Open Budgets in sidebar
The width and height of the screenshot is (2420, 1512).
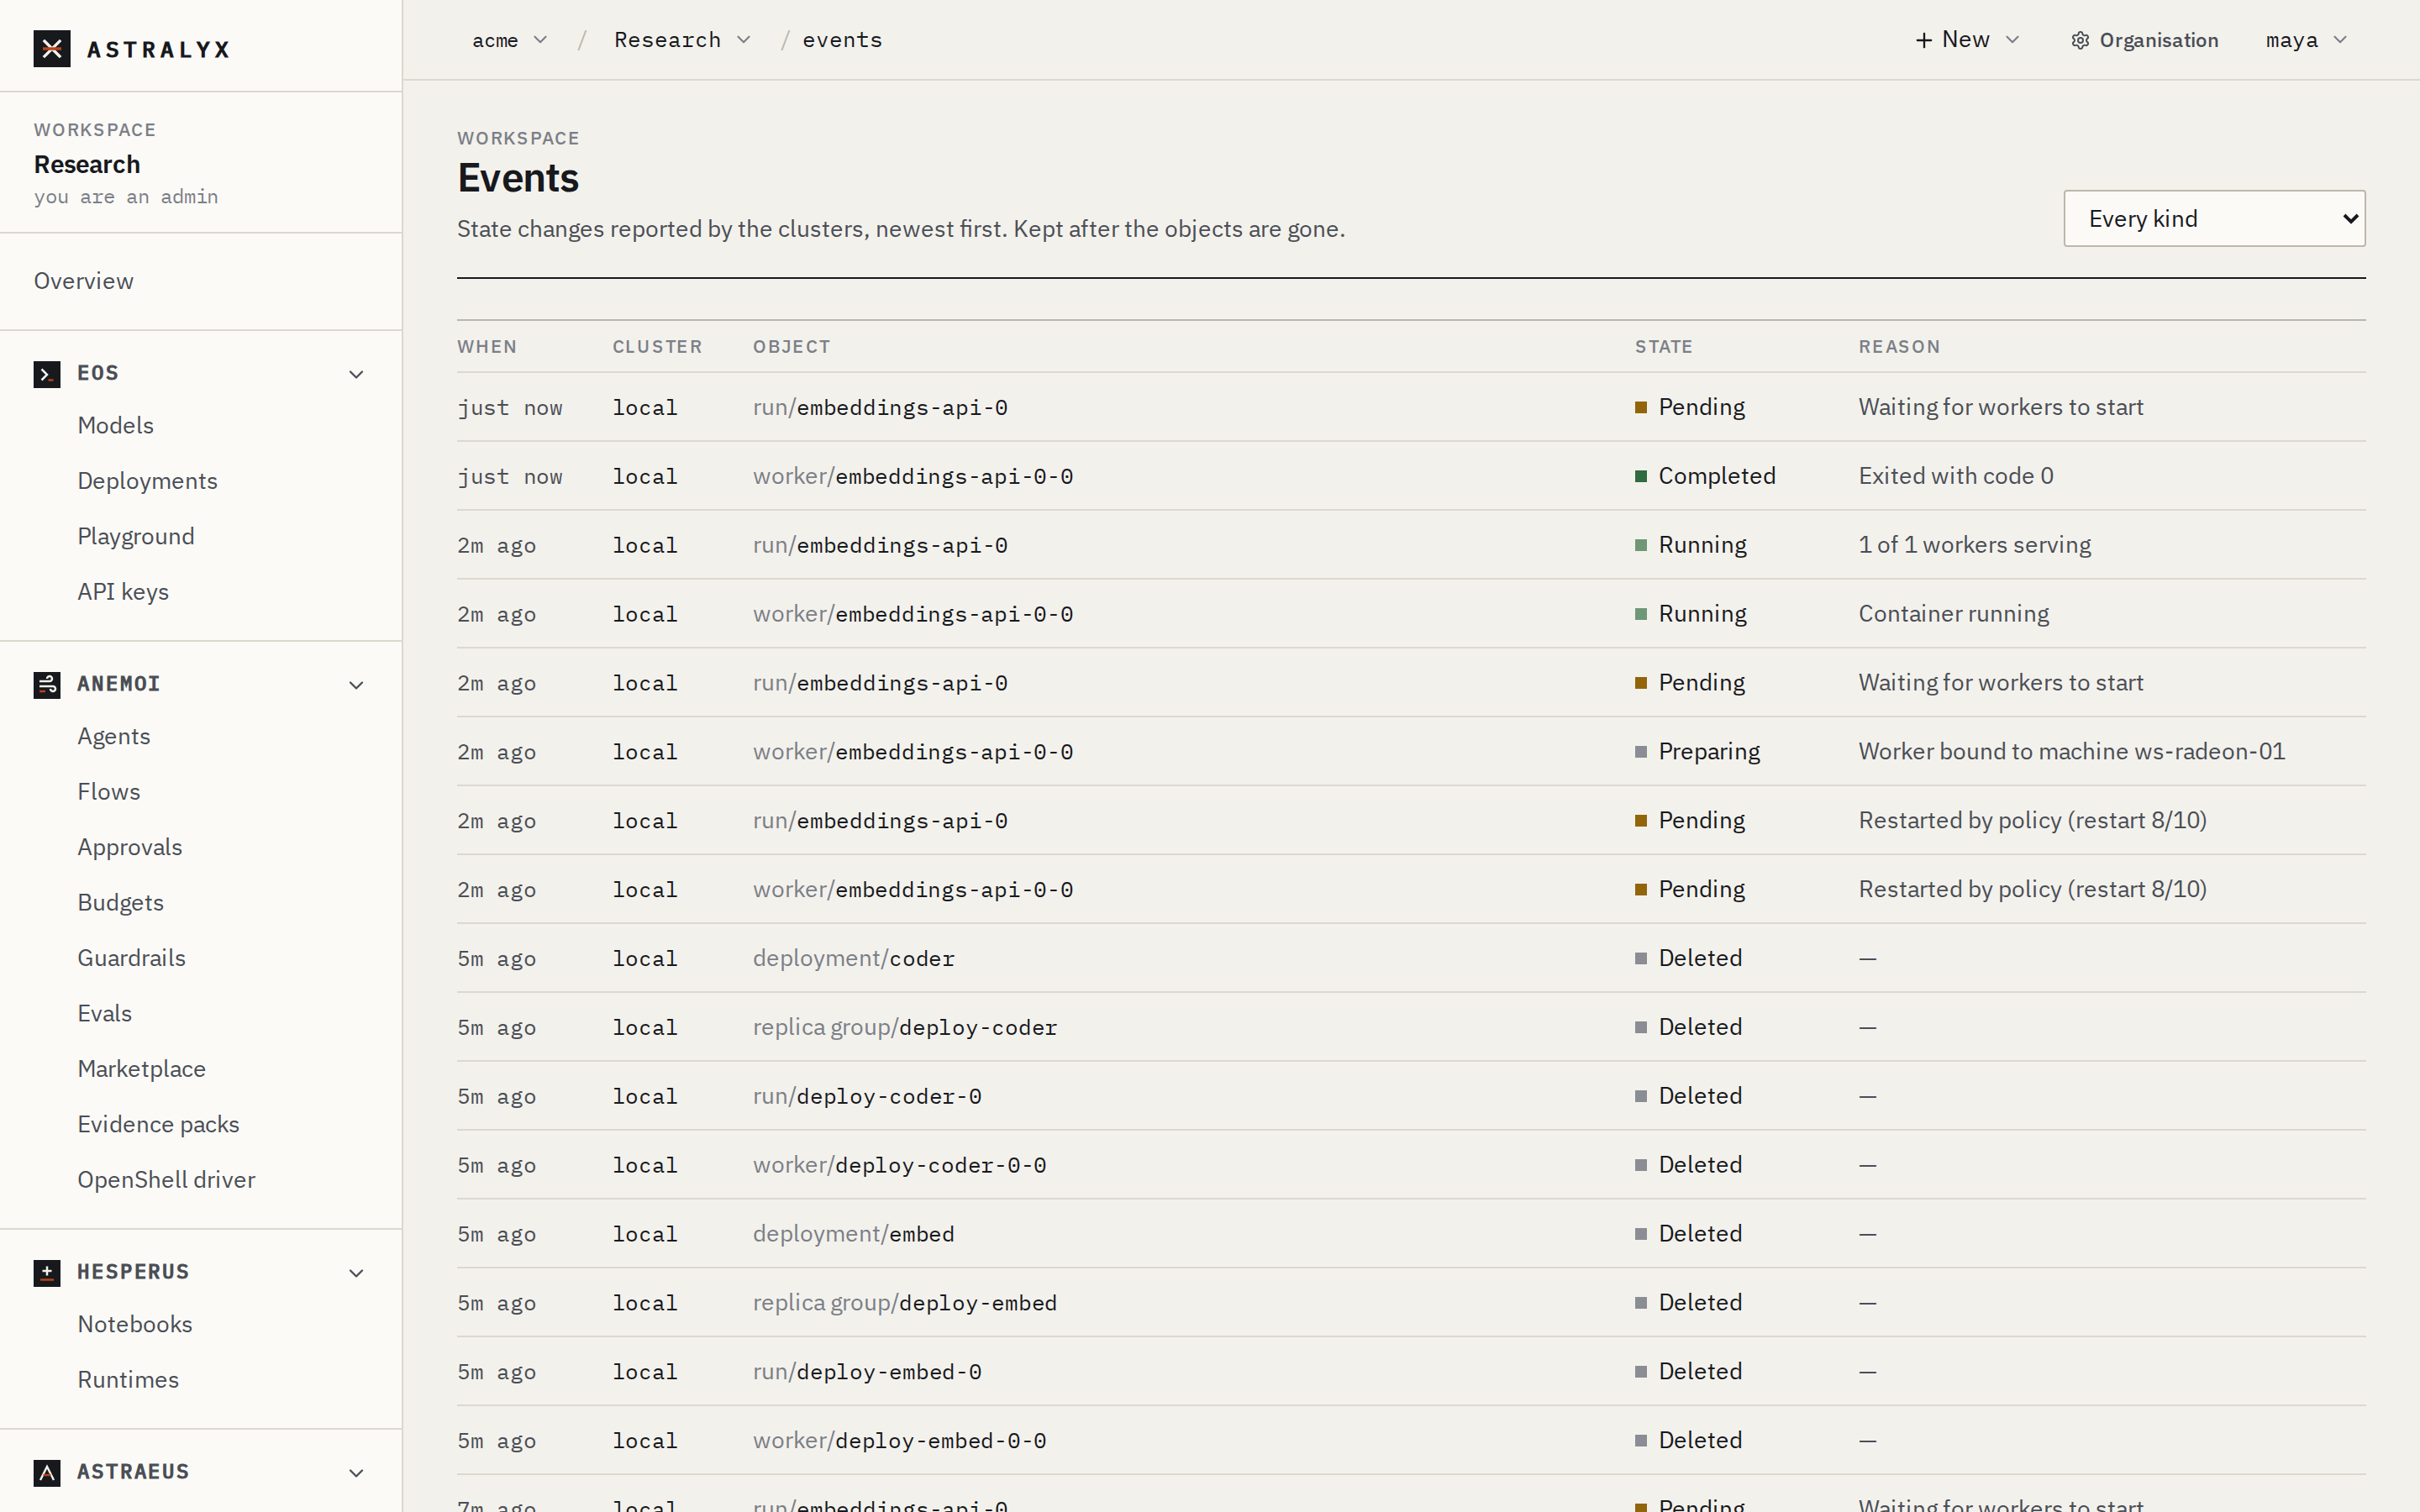click(x=121, y=903)
